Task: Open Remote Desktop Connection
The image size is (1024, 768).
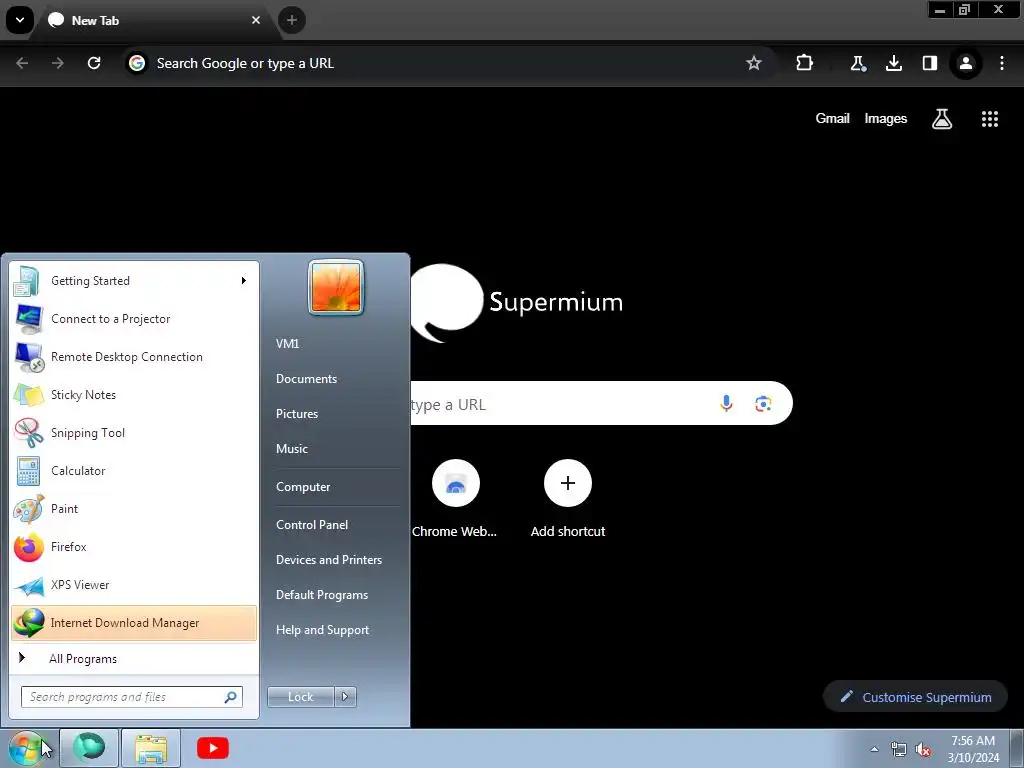Action: point(134,357)
